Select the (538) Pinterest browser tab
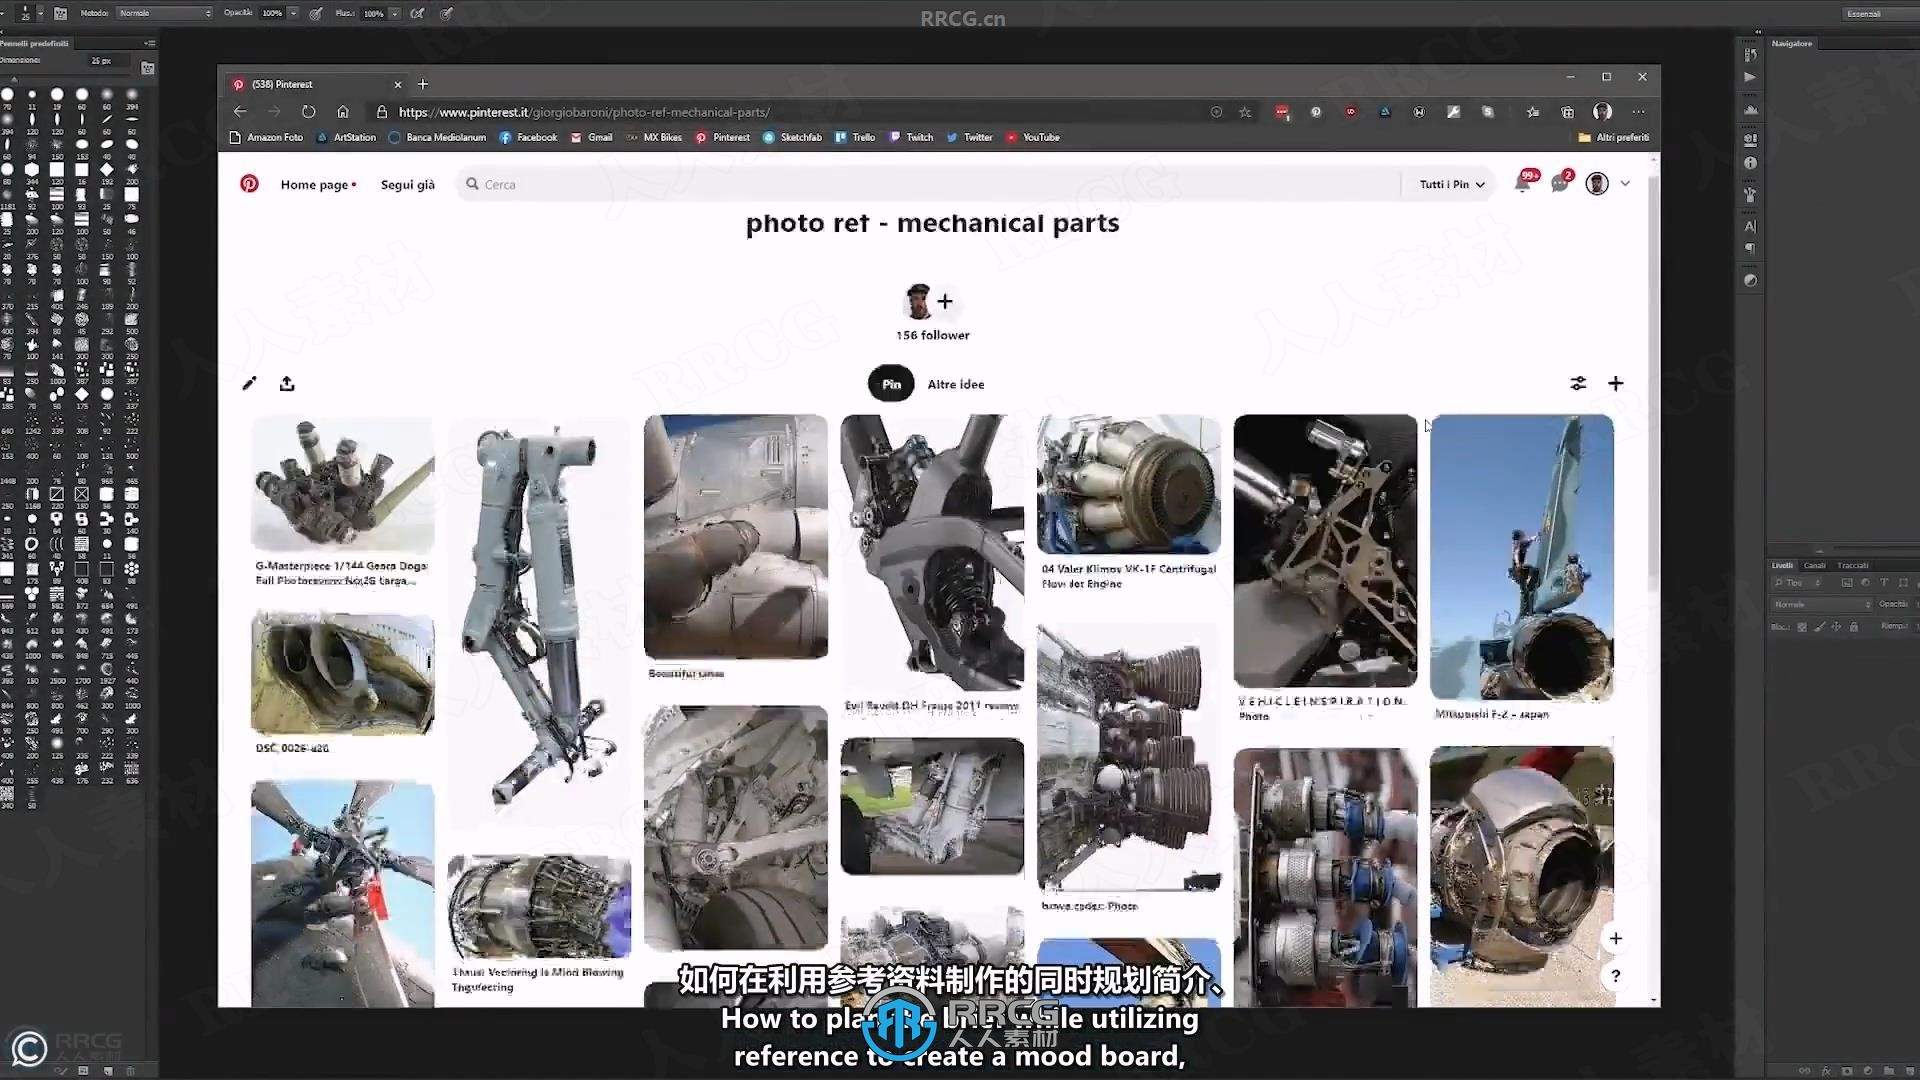Viewport: 1920px width, 1080px height. point(316,84)
